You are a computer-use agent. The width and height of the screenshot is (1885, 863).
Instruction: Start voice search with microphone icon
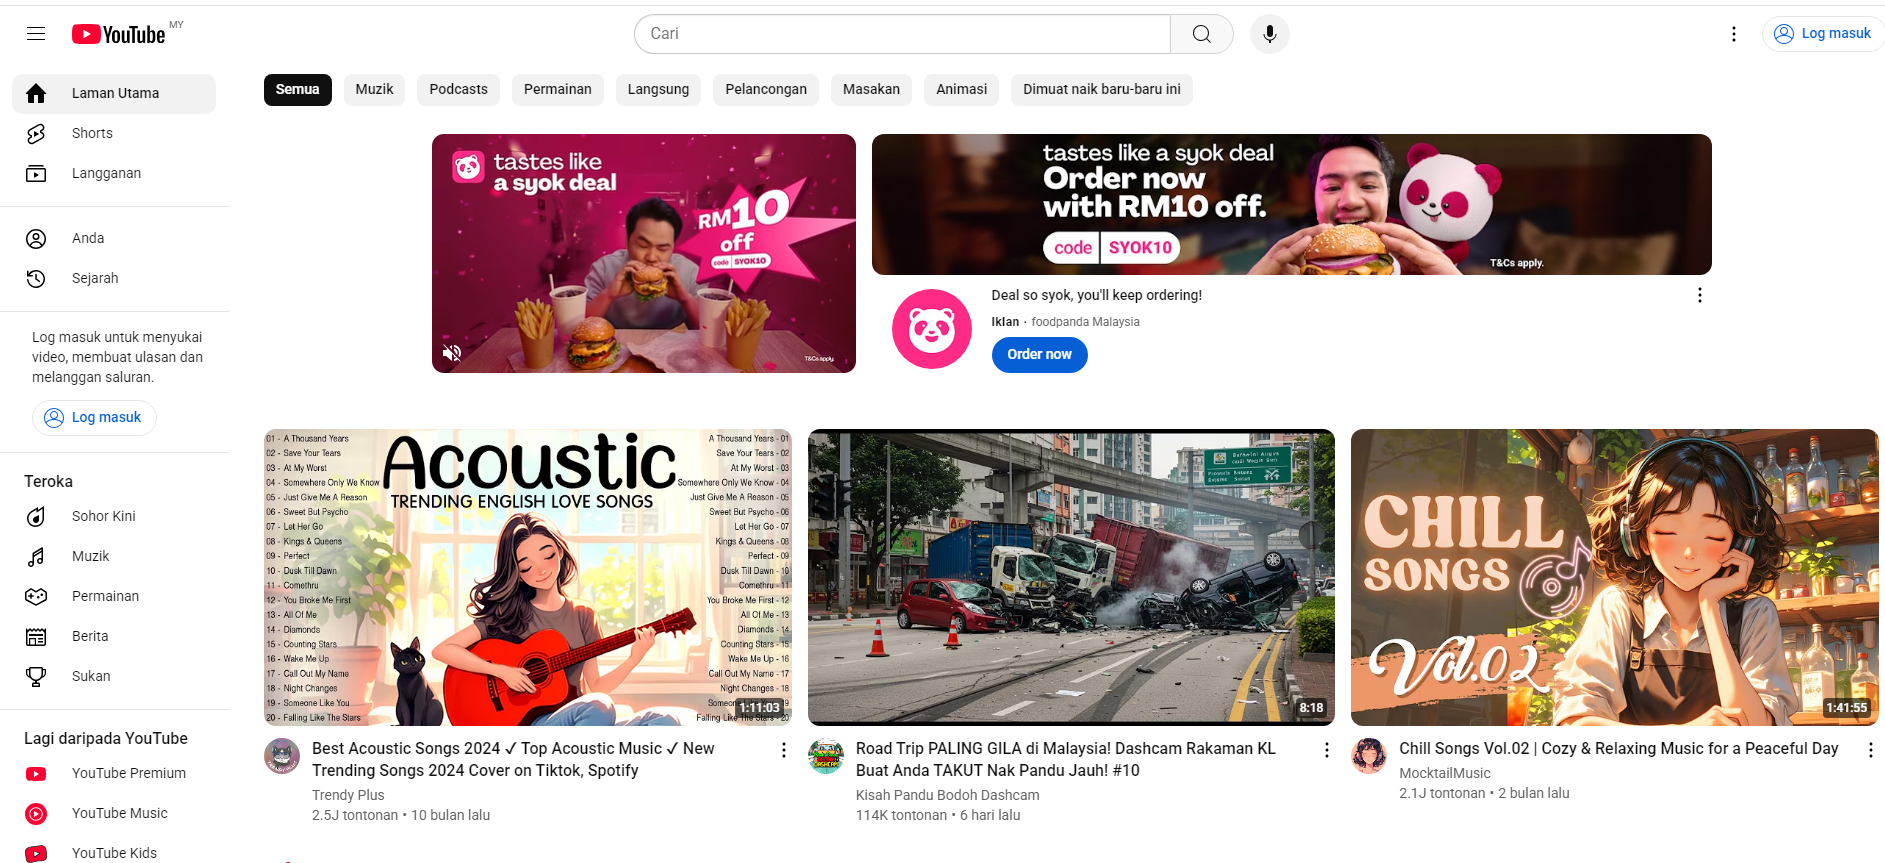(1269, 34)
